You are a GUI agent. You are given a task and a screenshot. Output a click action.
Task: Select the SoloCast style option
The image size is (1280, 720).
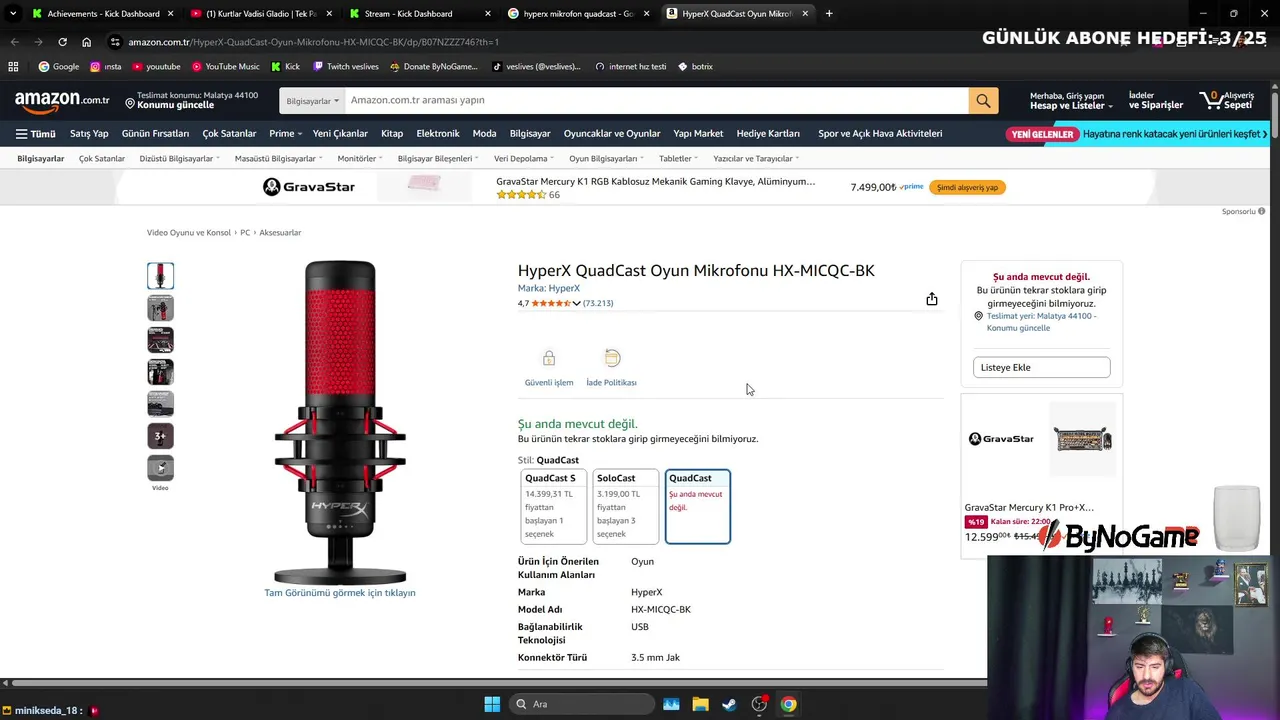pos(625,506)
